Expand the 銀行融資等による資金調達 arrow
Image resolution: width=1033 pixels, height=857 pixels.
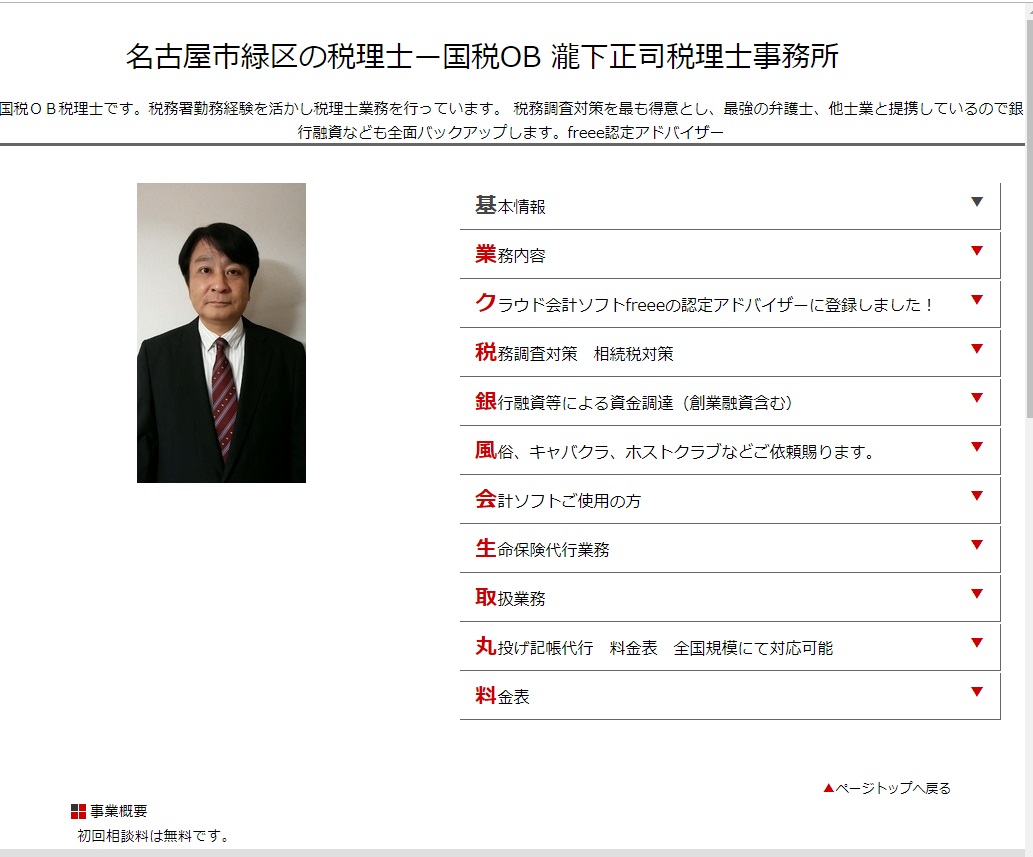[977, 398]
